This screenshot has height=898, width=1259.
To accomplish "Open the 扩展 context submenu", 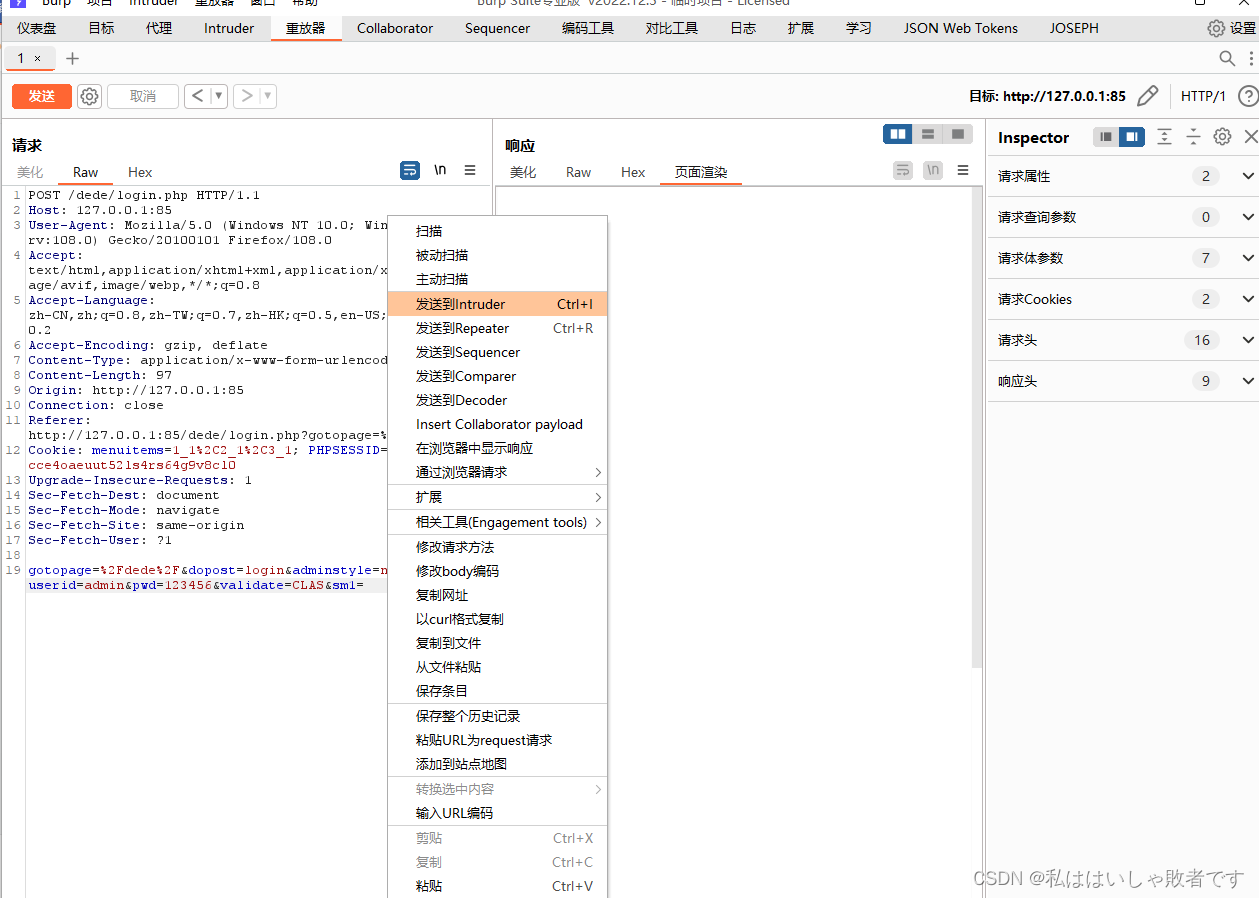I will [x=497, y=497].
